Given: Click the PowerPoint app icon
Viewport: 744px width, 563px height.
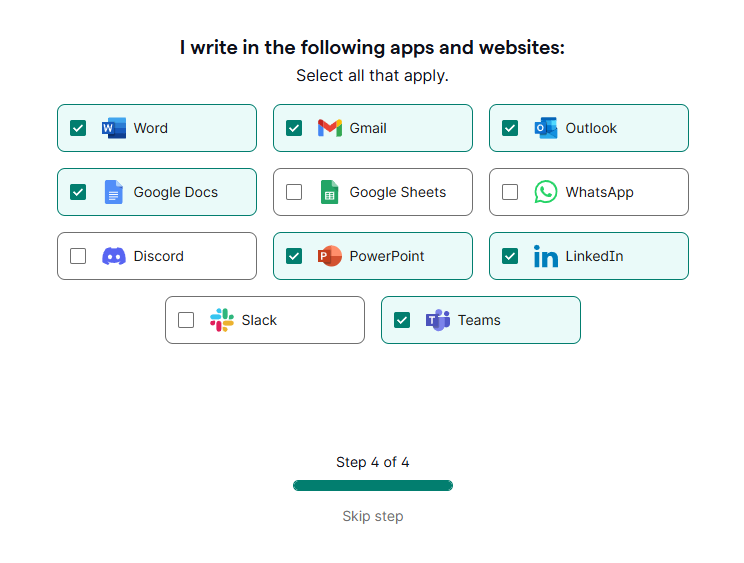Looking at the screenshot, I should [x=330, y=256].
